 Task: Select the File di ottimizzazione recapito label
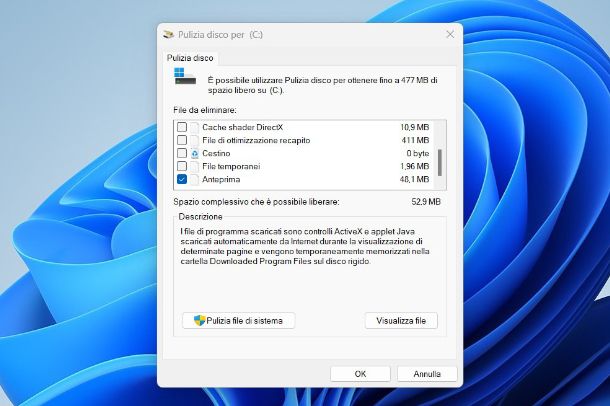click(x=256, y=140)
